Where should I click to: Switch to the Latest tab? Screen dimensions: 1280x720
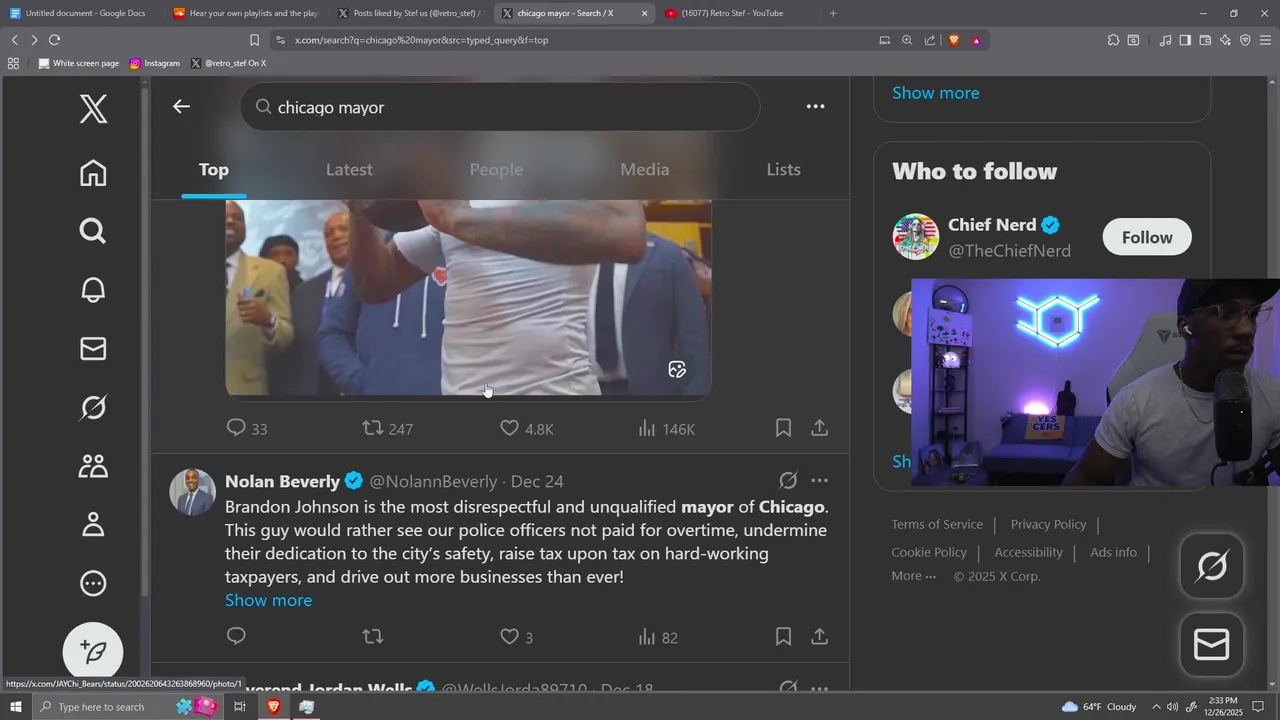point(349,170)
